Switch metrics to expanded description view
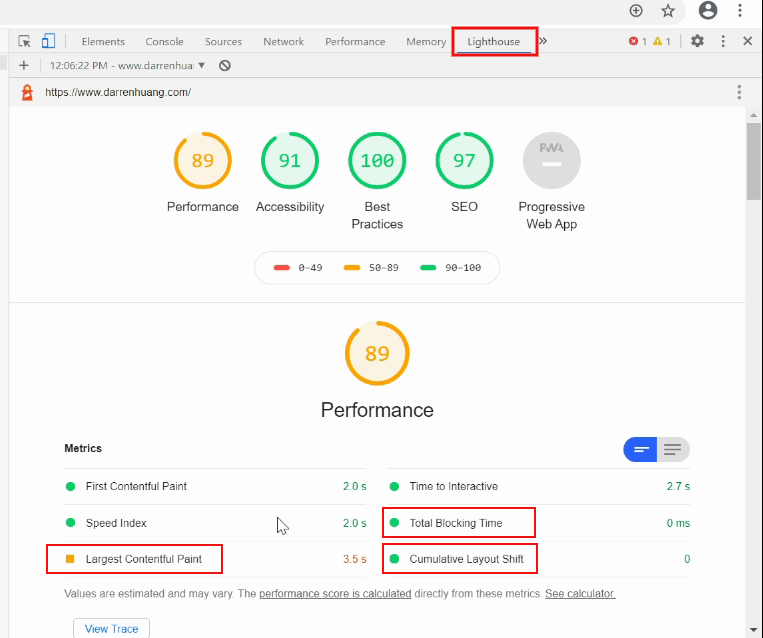Screen dimensions: 763x638 (x=673, y=449)
